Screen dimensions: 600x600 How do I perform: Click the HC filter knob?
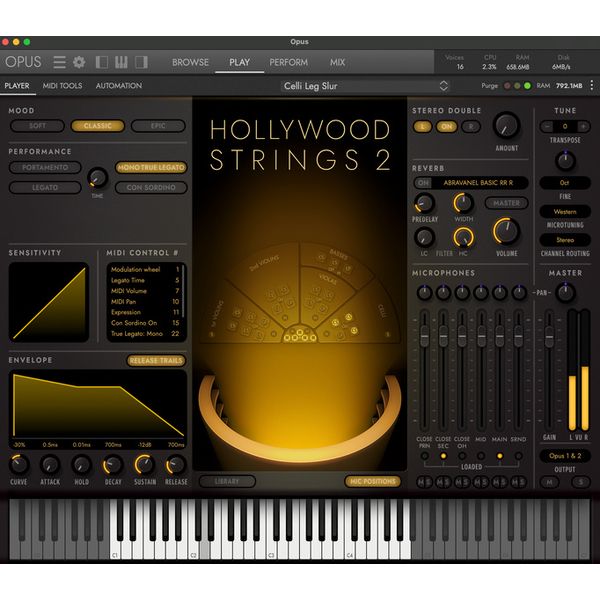click(x=463, y=237)
